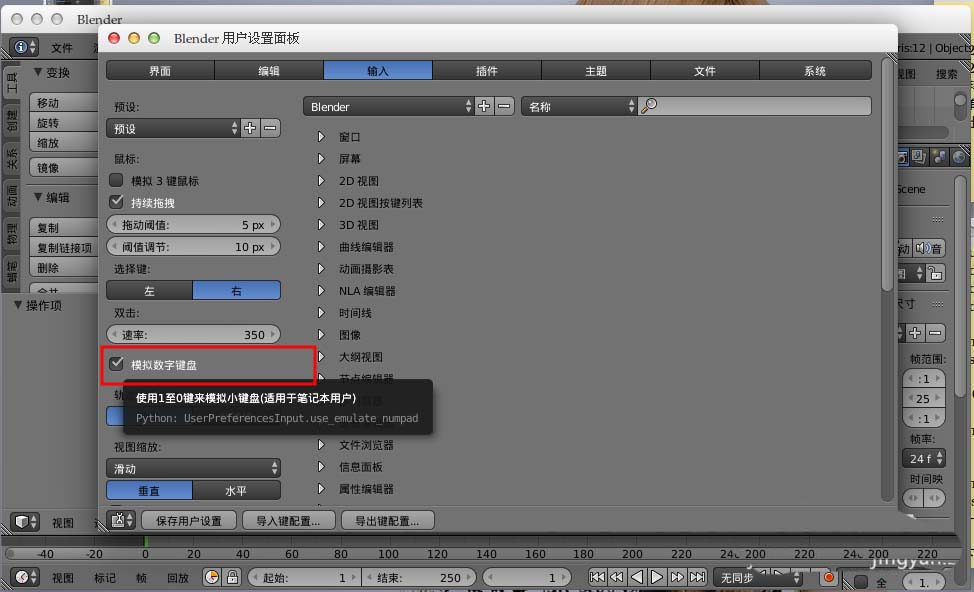Open the World properties tab icon
This screenshot has width=974, height=592.
tap(960, 157)
